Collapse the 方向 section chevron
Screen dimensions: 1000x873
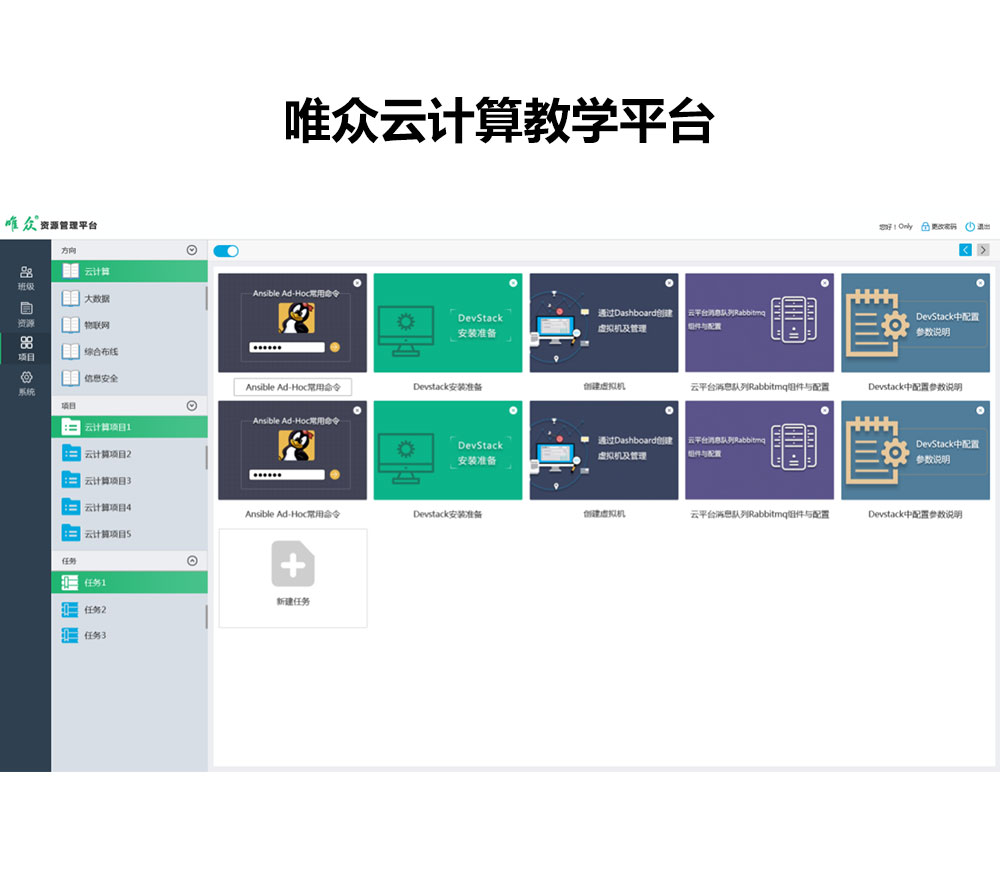[191, 250]
